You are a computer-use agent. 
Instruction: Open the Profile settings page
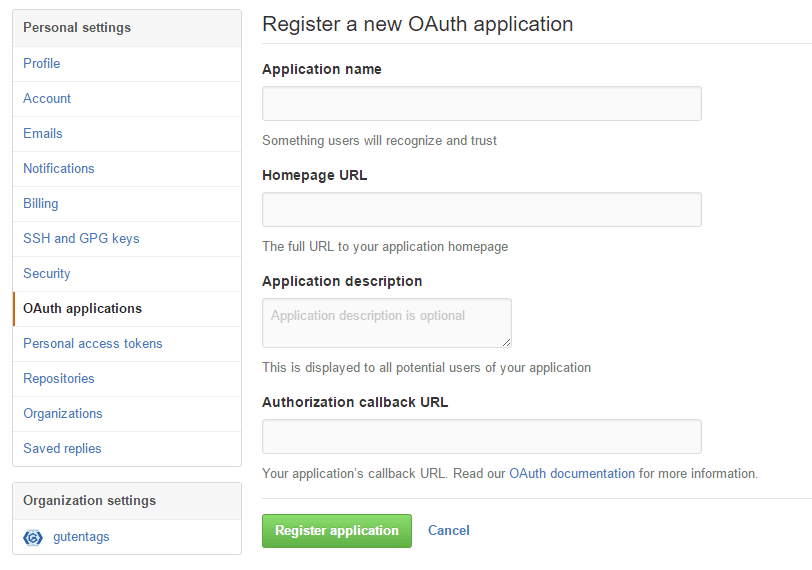[42, 63]
